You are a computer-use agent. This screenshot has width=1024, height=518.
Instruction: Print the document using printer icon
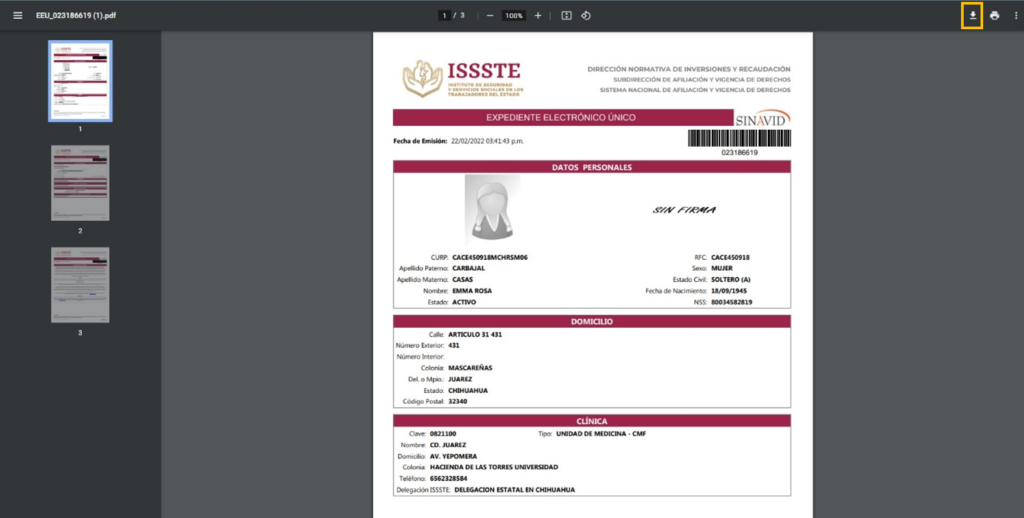click(994, 16)
